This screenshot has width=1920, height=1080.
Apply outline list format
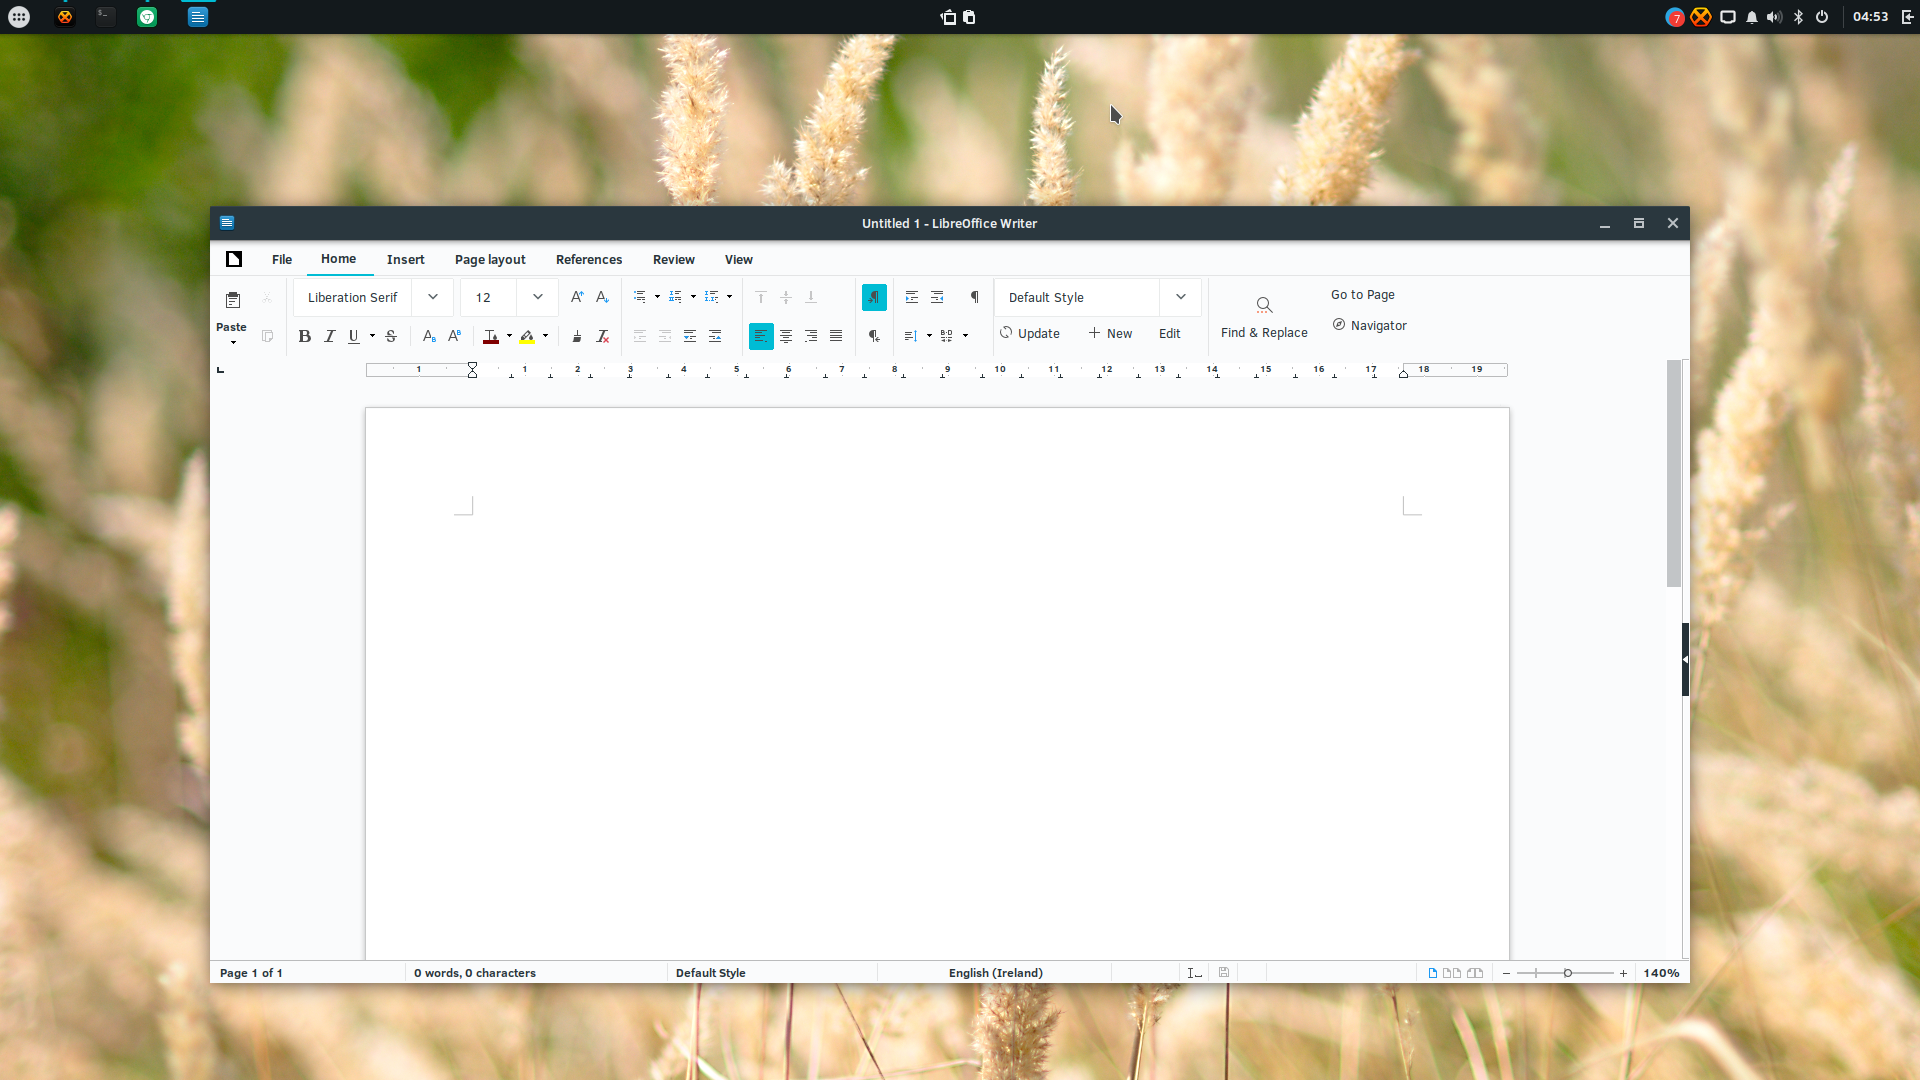click(712, 297)
